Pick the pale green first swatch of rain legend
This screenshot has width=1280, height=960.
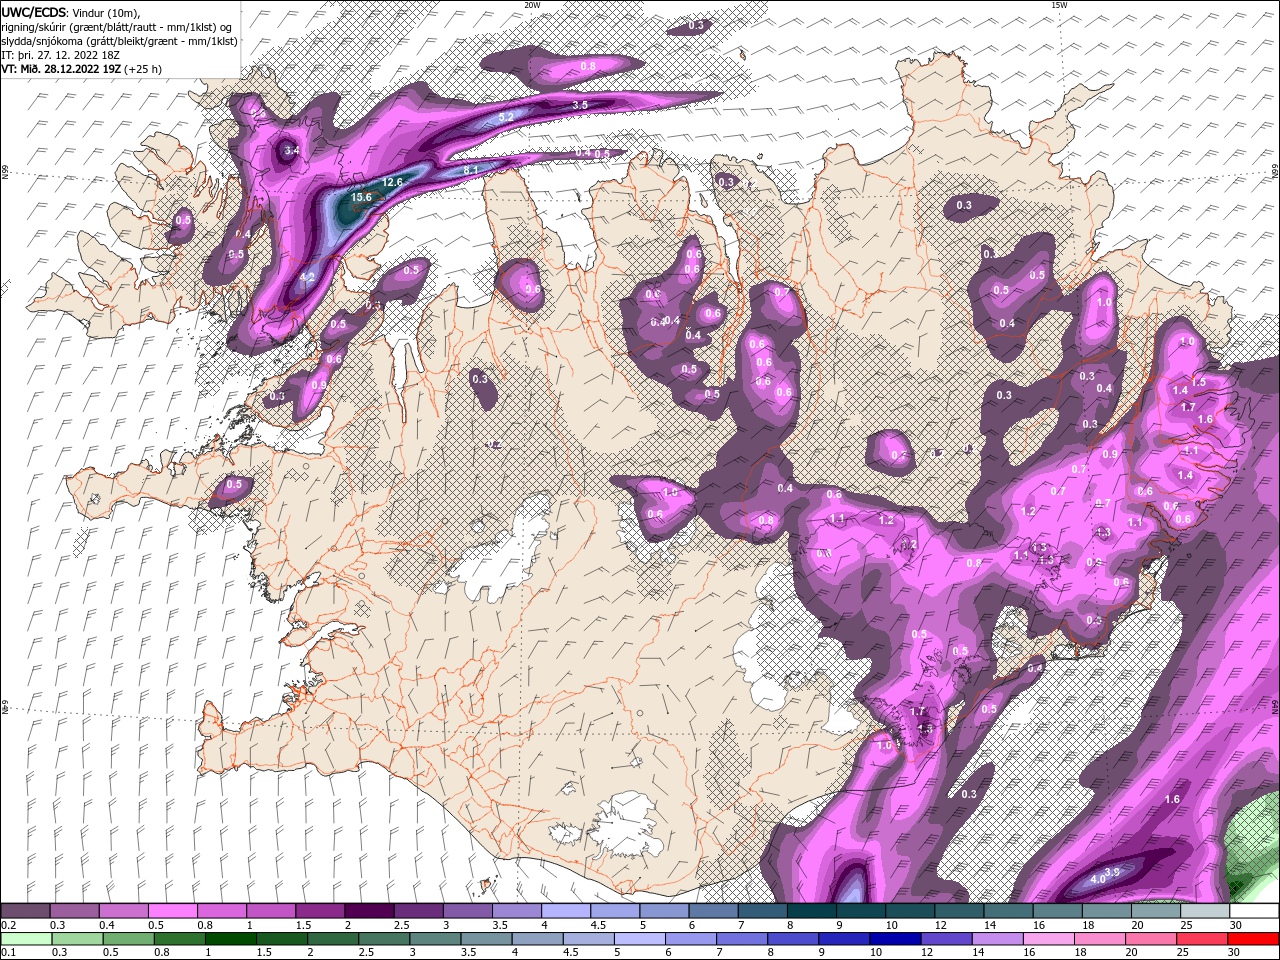[26, 939]
